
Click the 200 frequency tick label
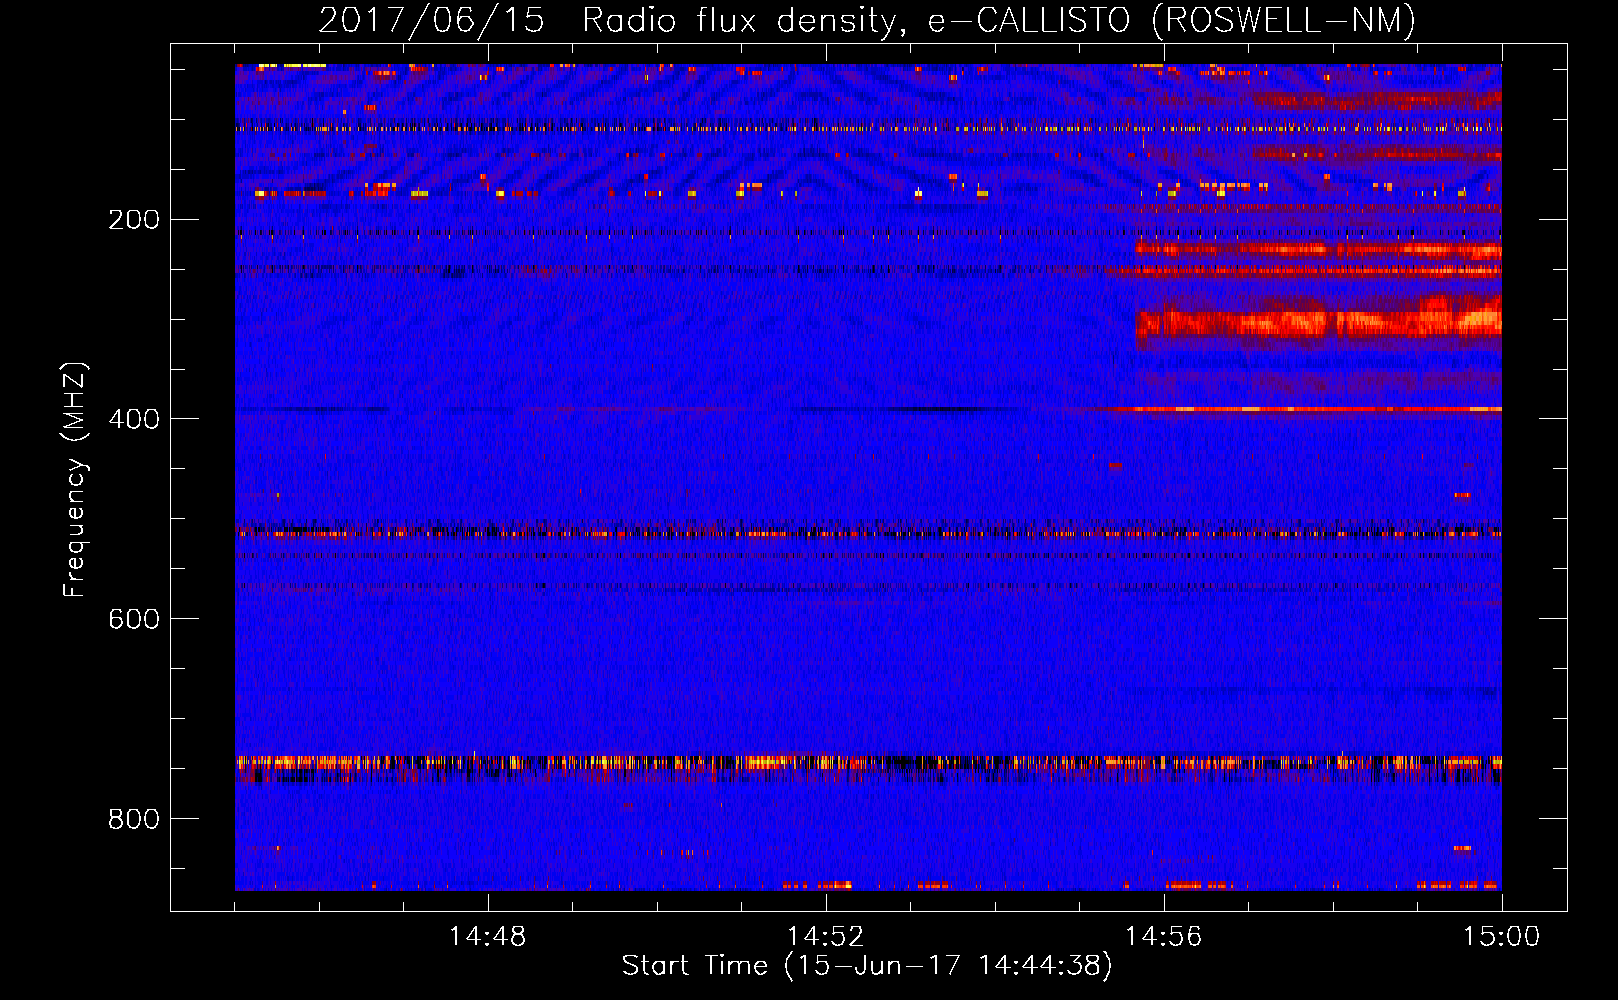click(134, 219)
